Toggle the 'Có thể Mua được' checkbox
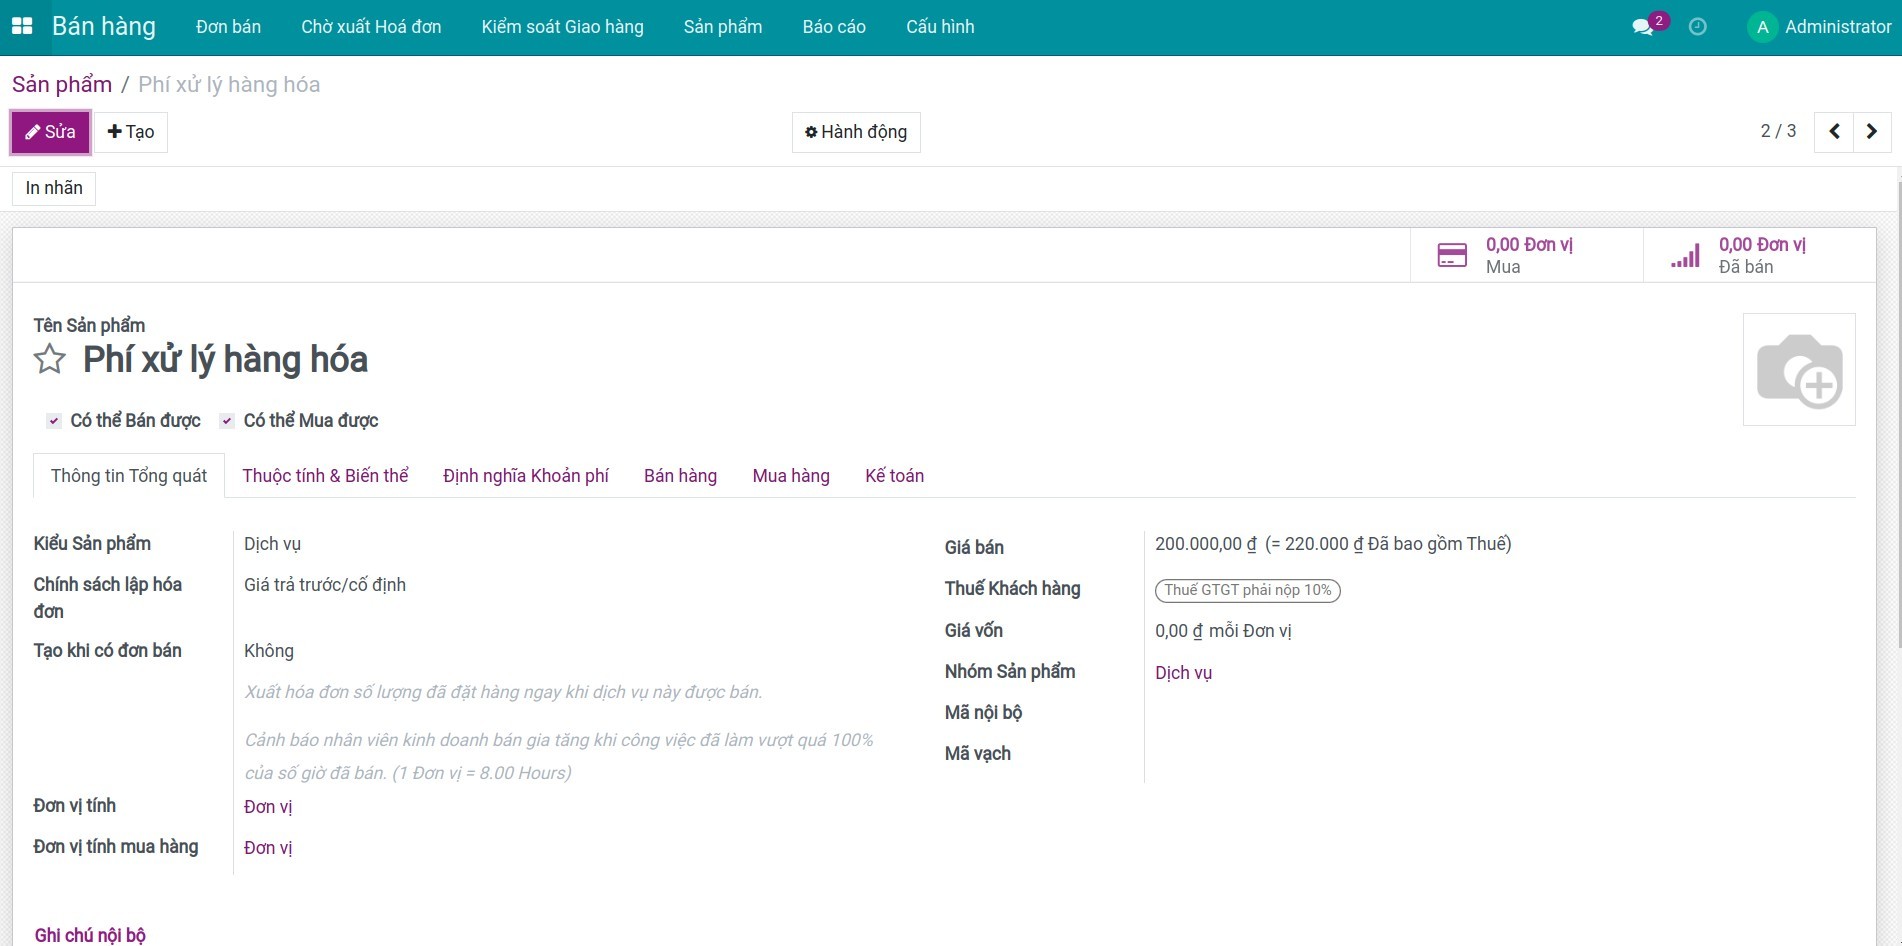 227,421
